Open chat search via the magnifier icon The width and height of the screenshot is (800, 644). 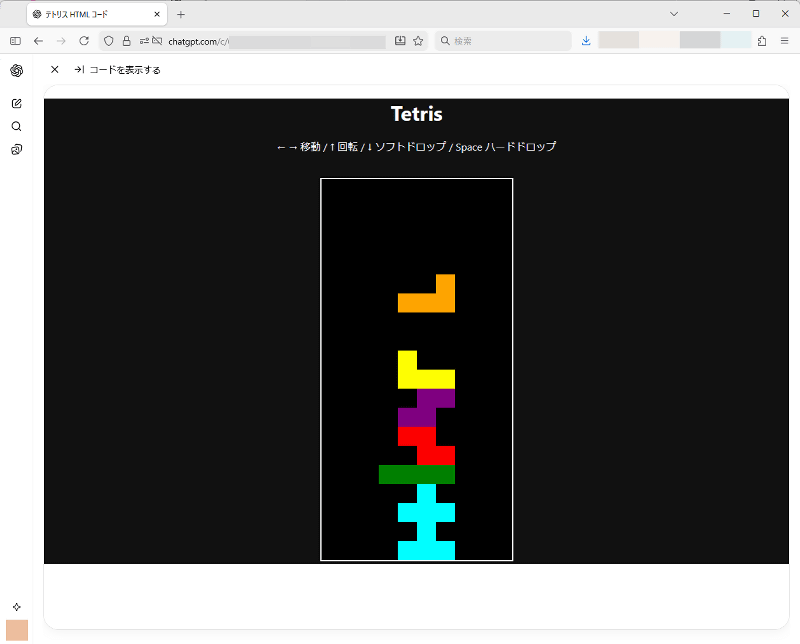pos(16,127)
